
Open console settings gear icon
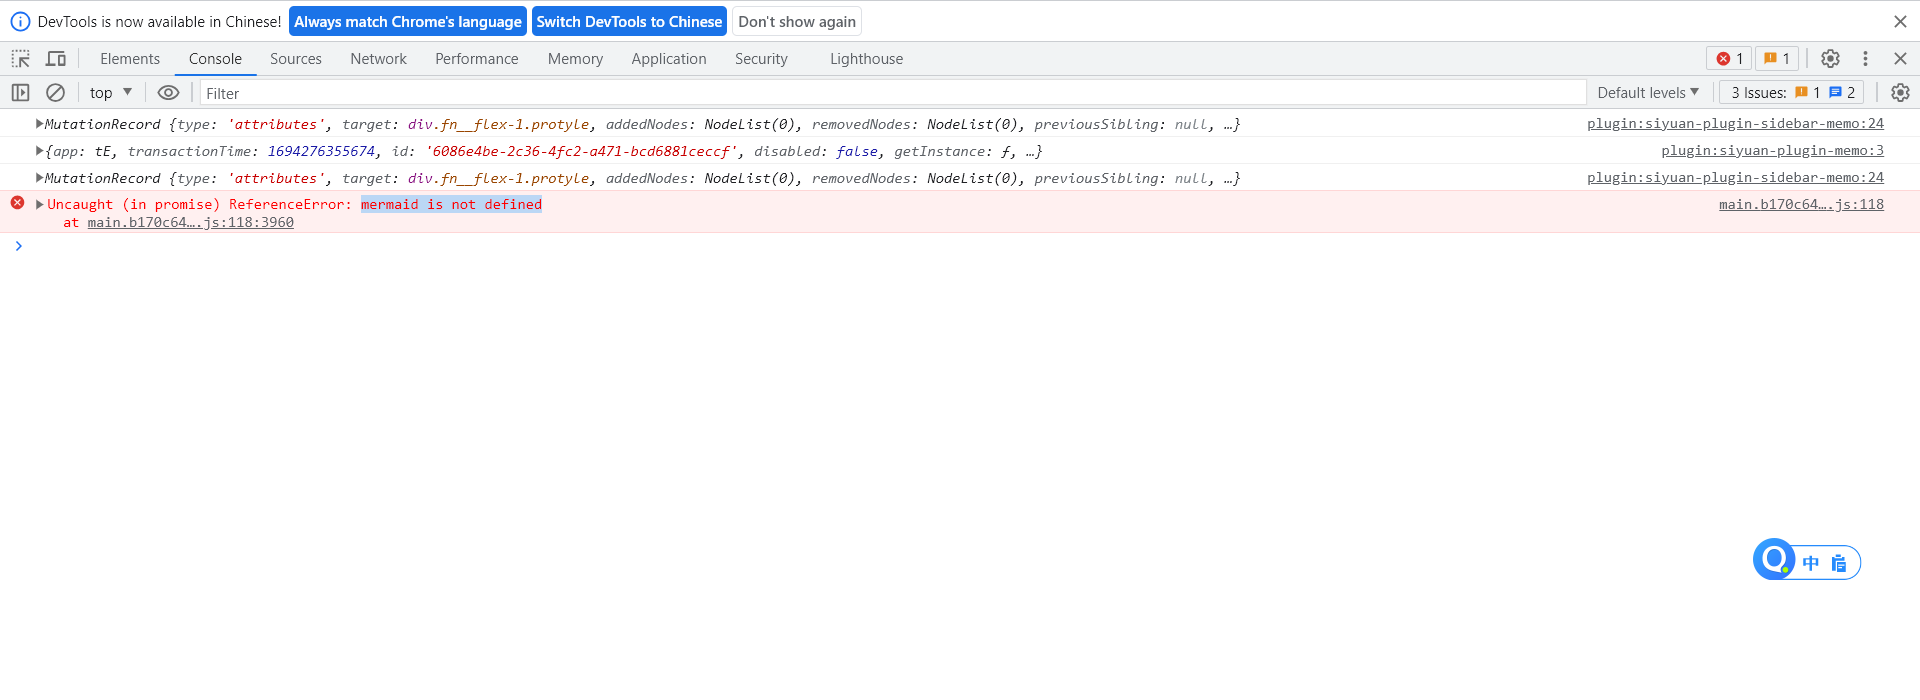pos(1900,93)
